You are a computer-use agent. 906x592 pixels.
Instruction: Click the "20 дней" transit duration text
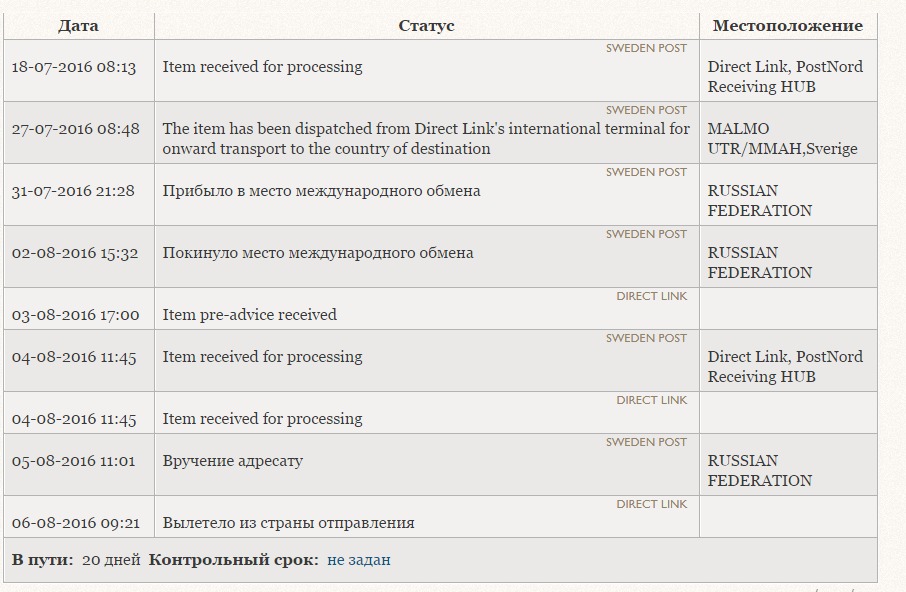pos(111,560)
